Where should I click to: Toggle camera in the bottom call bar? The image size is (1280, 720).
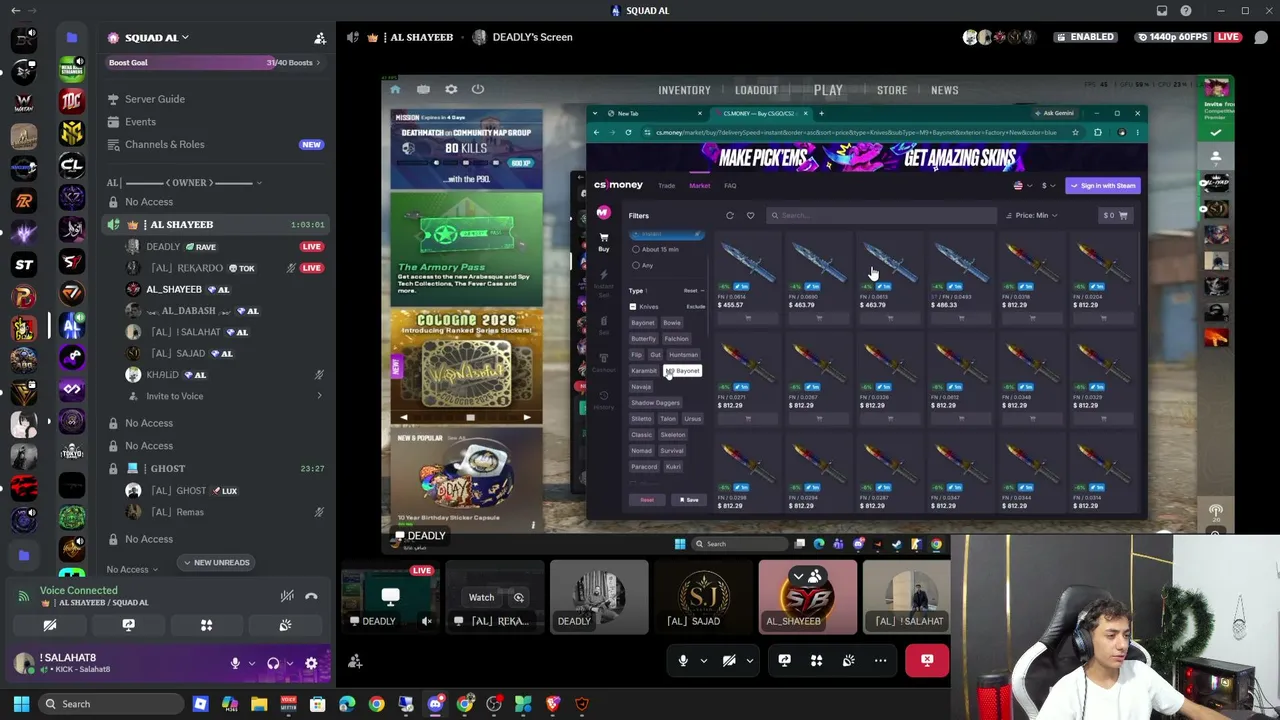pyautogui.click(x=729, y=660)
